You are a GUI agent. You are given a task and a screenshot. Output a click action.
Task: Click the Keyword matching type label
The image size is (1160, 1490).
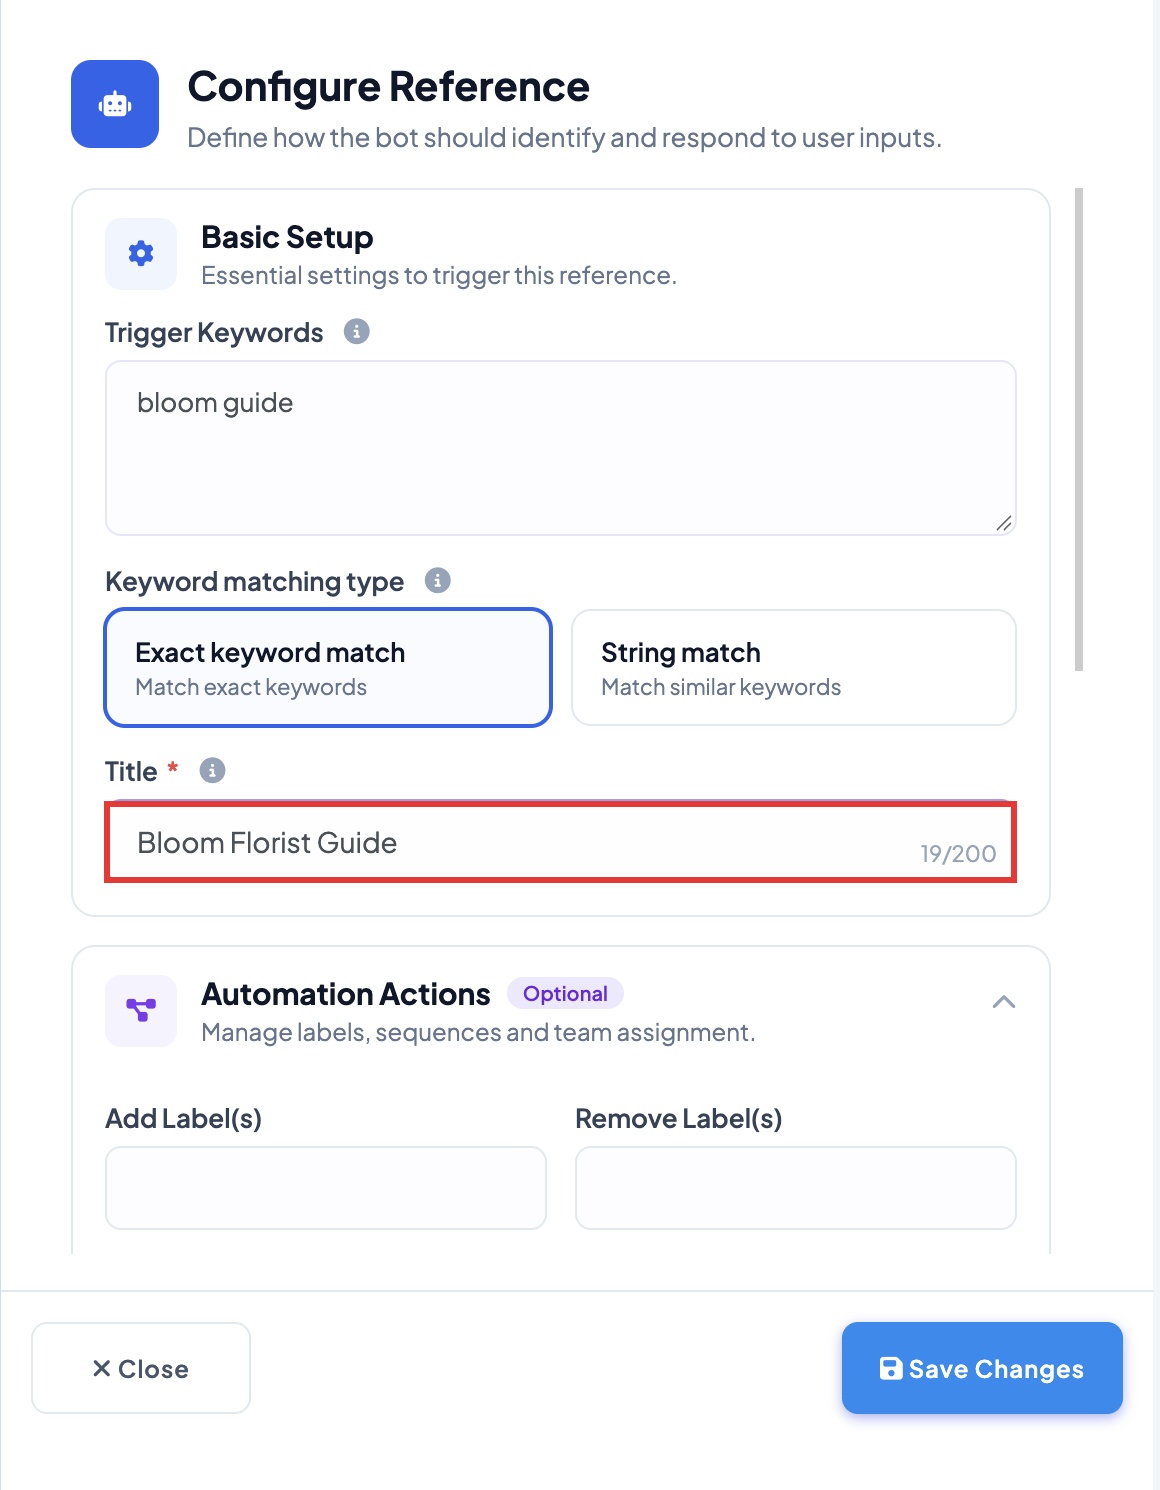point(255,581)
